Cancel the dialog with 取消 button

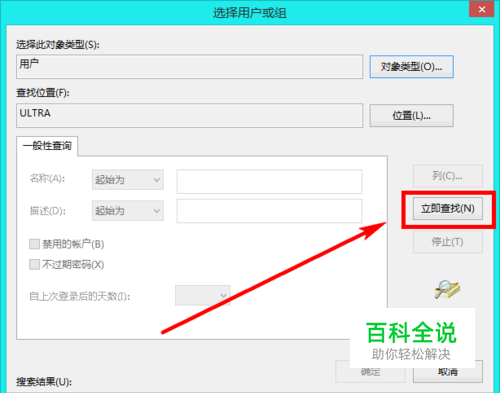(x=448, y=372)
